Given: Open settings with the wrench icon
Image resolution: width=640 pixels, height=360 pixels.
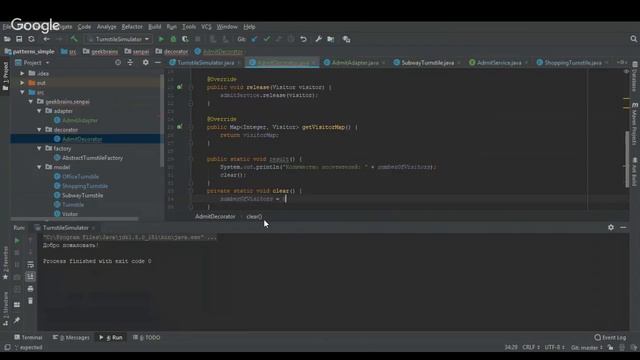Looking at the screenshot, I should (318, 39).
